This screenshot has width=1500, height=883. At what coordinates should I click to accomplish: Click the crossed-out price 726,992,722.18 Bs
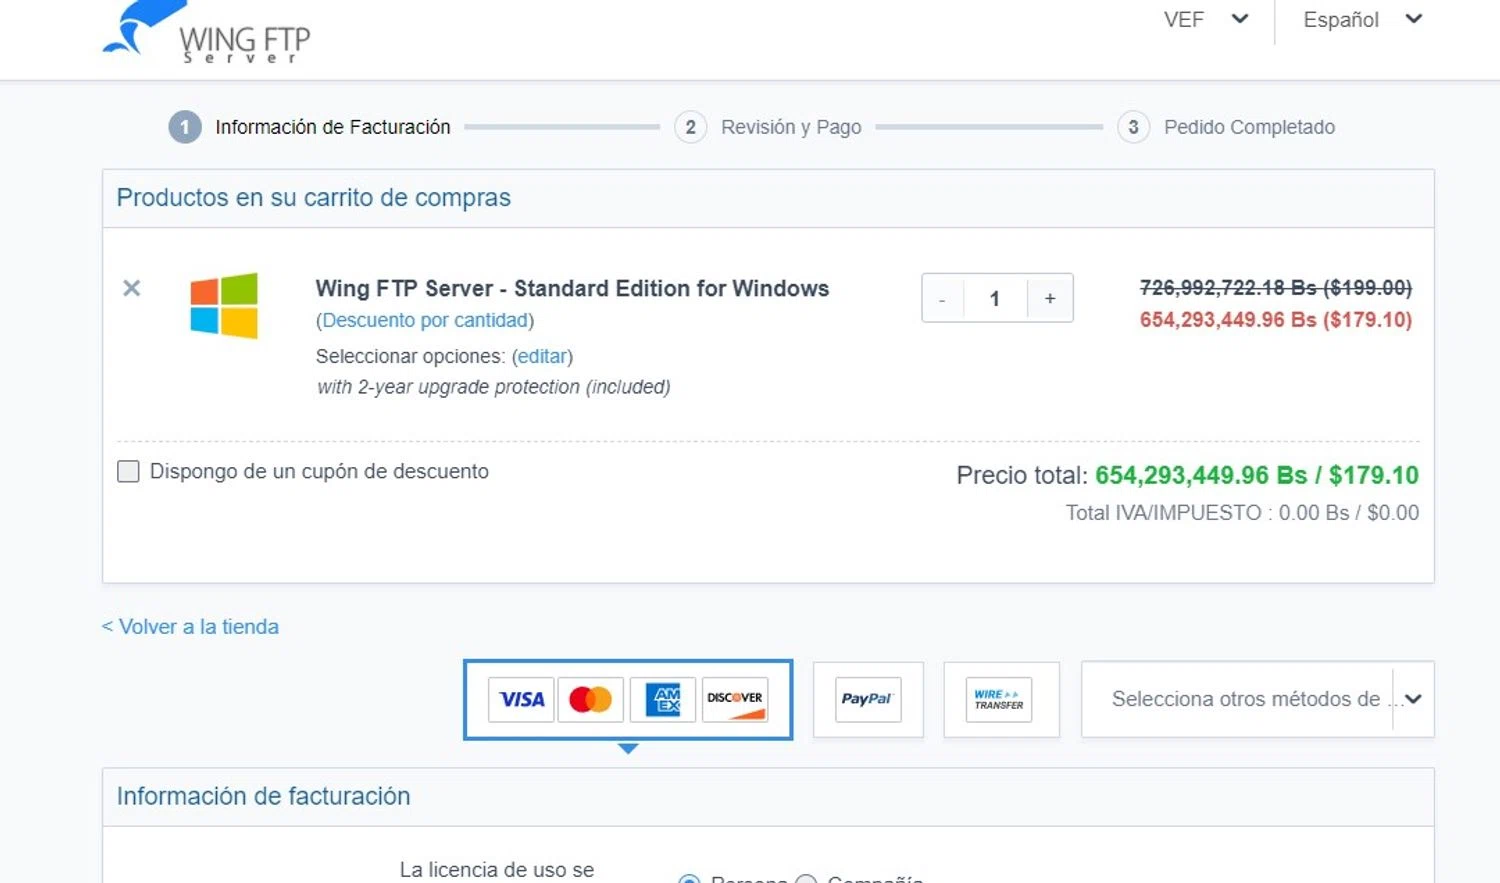click(x=1276, y=288)
